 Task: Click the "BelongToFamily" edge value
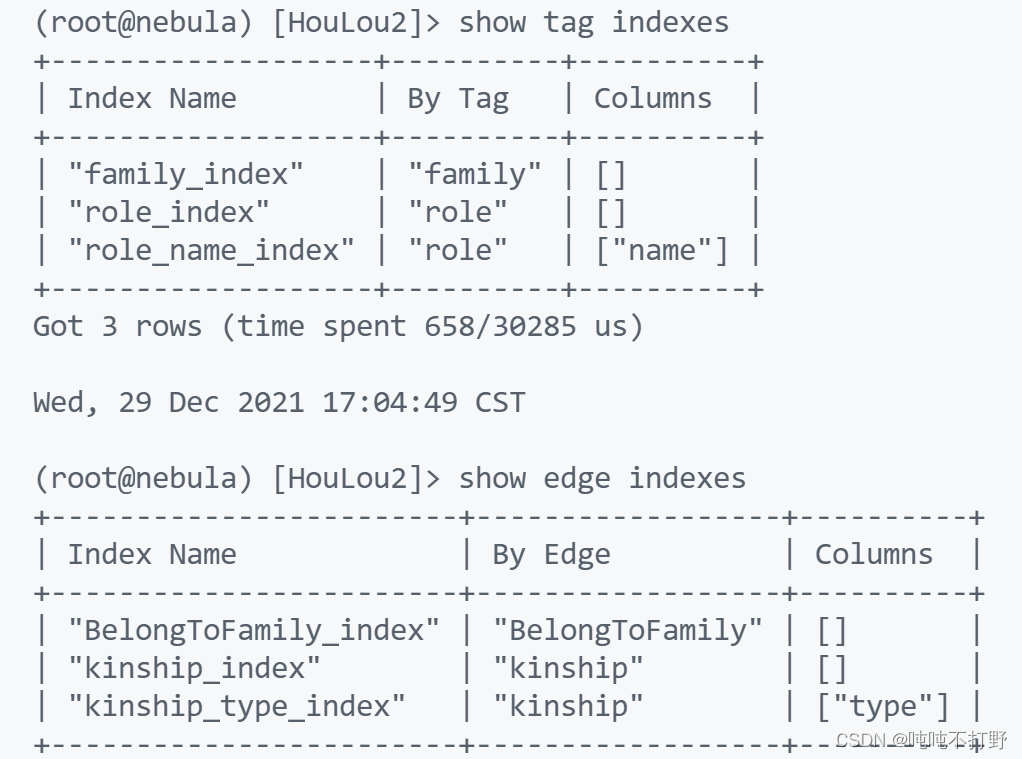click(628, 630)
